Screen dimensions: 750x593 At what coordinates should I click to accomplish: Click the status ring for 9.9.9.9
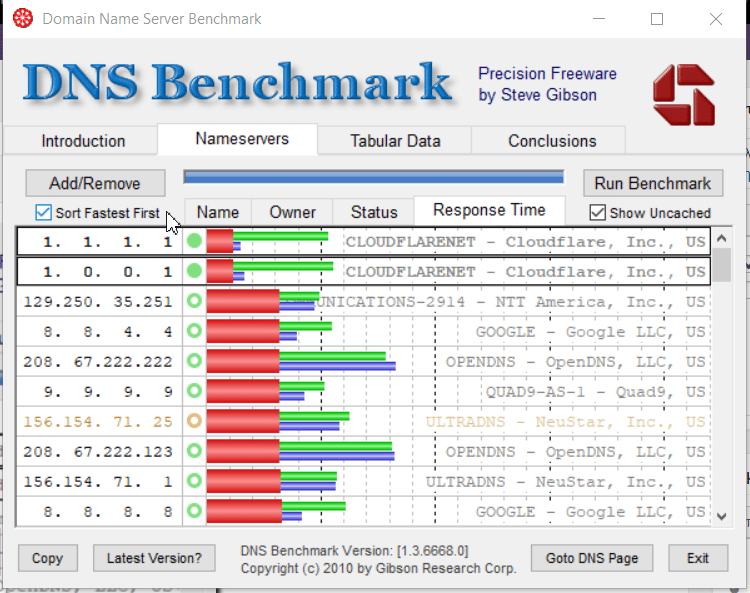coord(194,391)
